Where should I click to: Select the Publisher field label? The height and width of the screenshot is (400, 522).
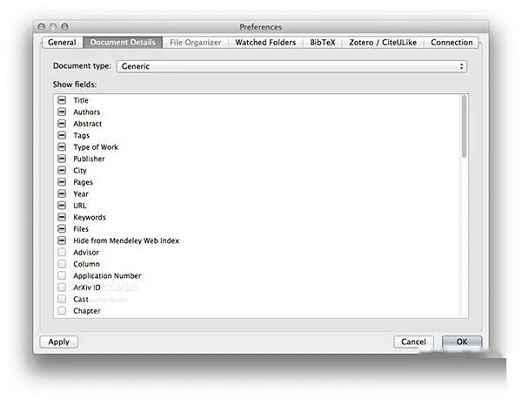tap(89, 159)
